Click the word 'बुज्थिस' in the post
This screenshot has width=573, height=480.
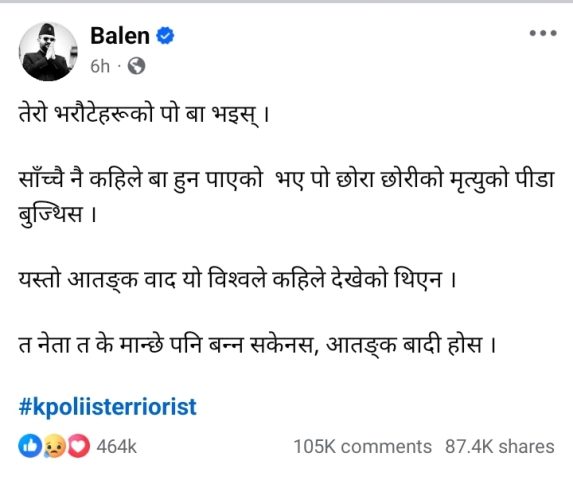tap(50, 214)
